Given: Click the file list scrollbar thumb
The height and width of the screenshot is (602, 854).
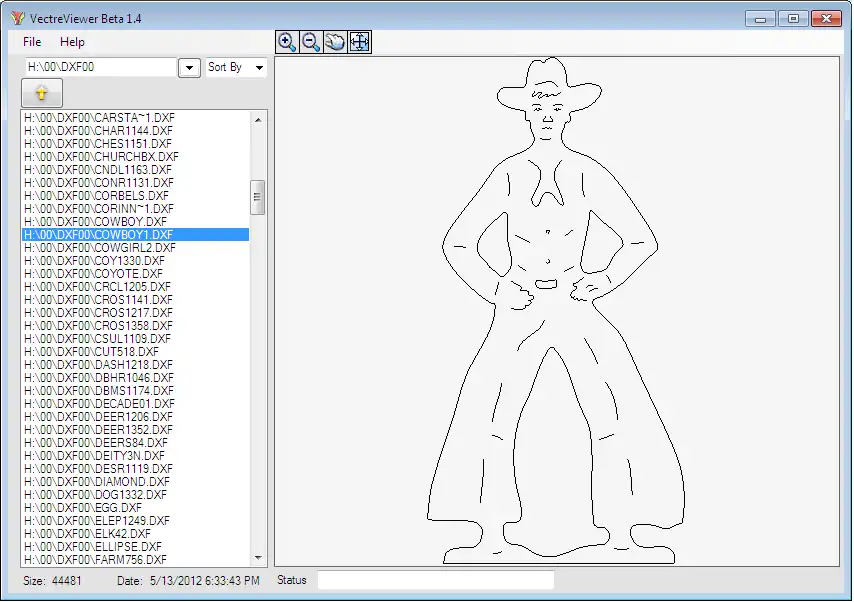Looking at the screenshot, I should (x=258, y=197).
